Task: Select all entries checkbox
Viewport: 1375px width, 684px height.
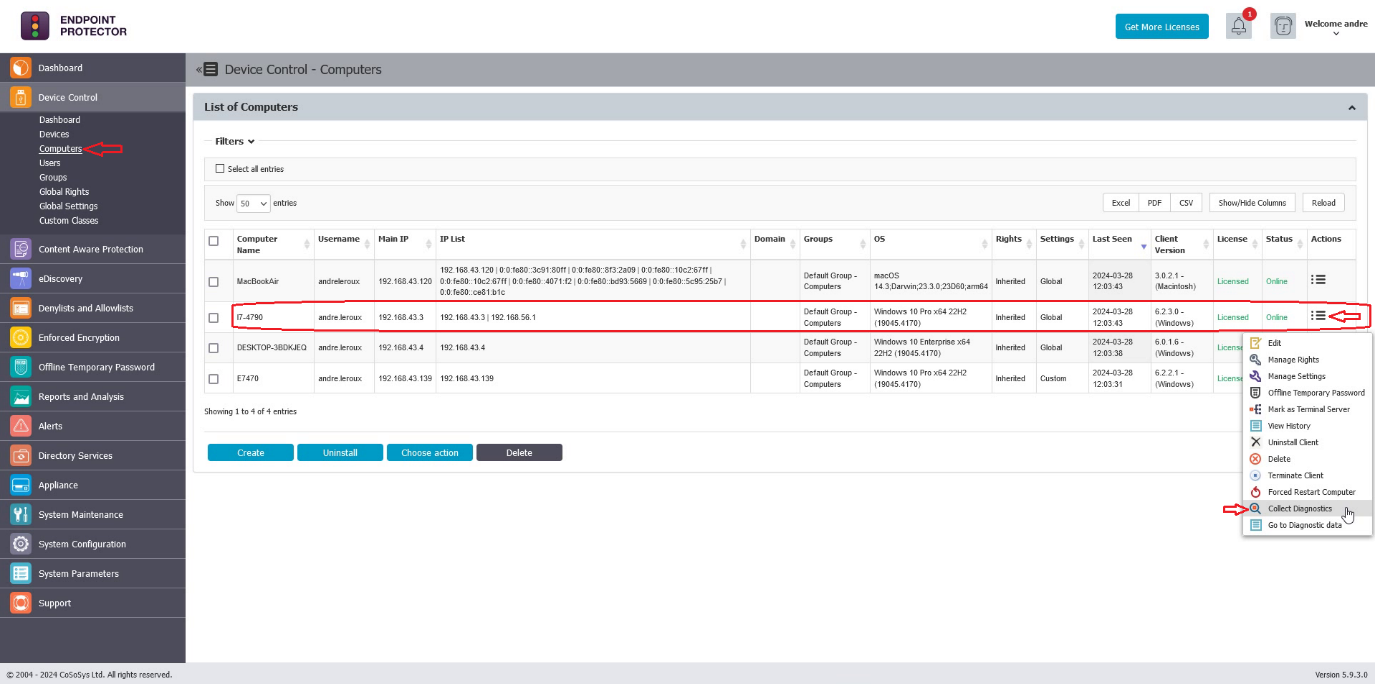Action: click(x=220, y=169)
